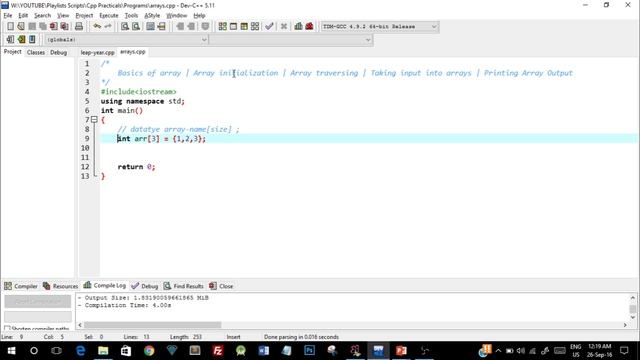Open the Help menu
Viewport: 640px width, 360px height.
coord(199,16)
